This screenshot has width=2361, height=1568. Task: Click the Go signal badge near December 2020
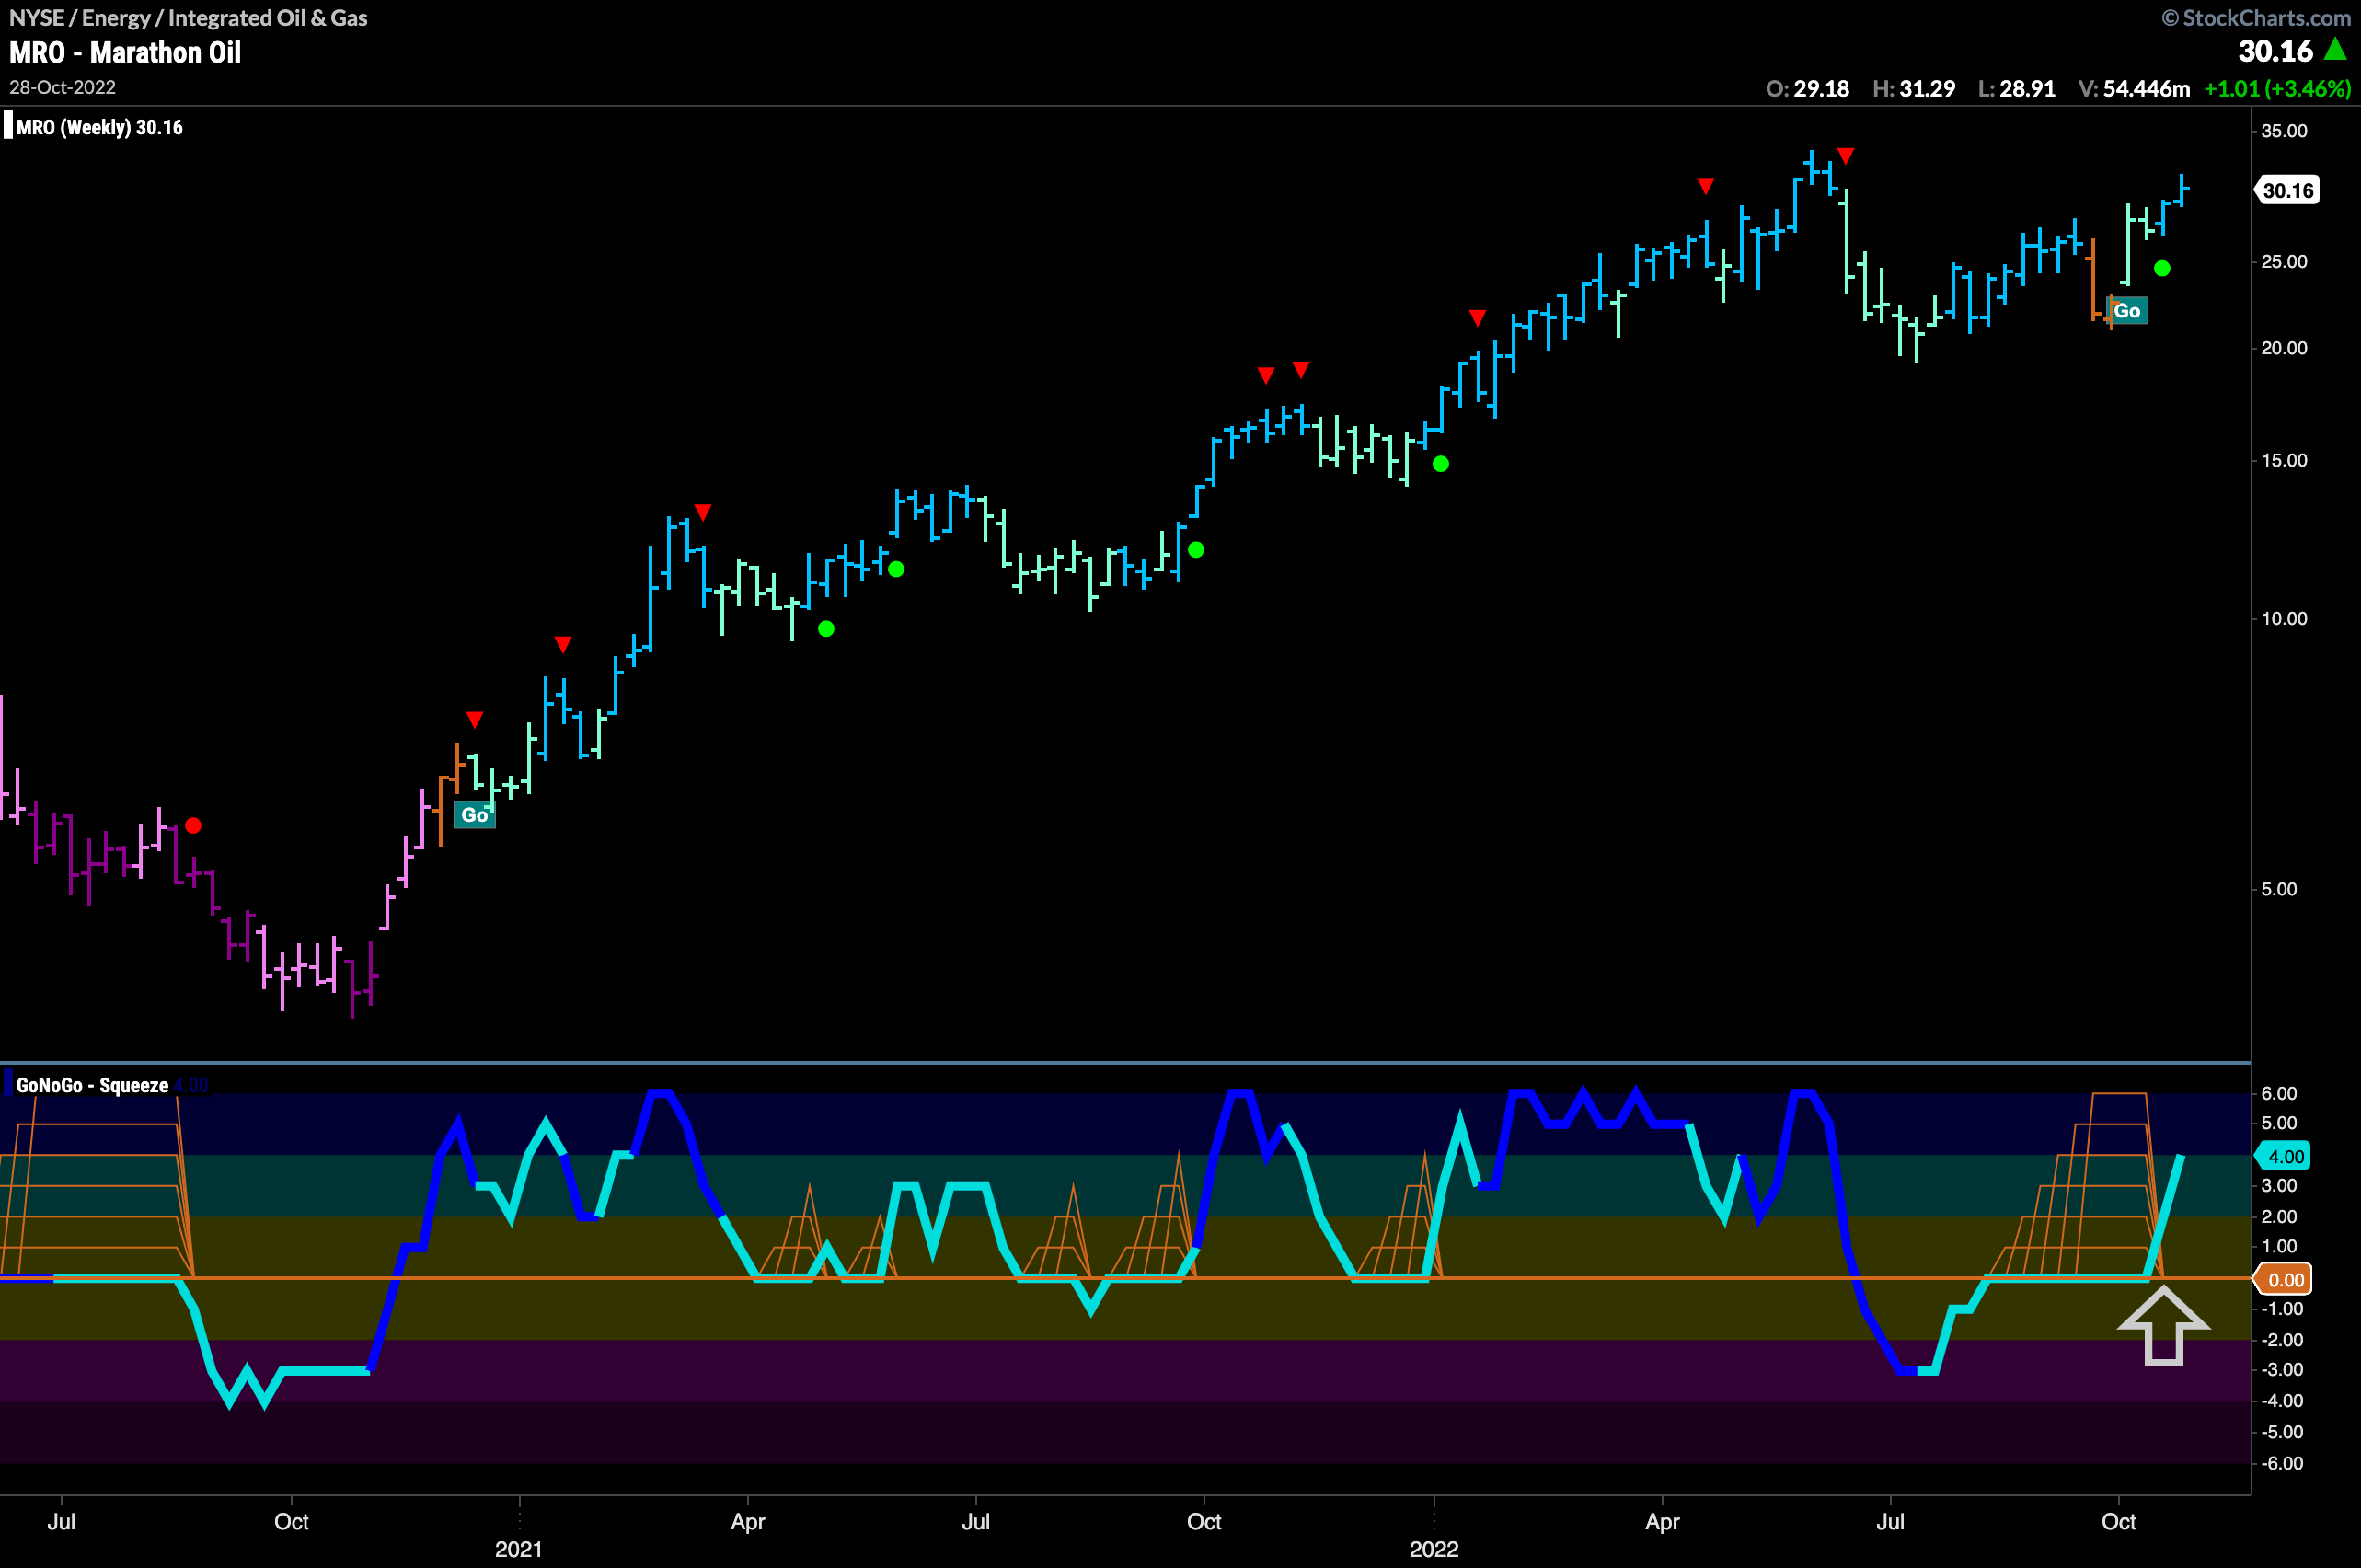click(474, 815)
